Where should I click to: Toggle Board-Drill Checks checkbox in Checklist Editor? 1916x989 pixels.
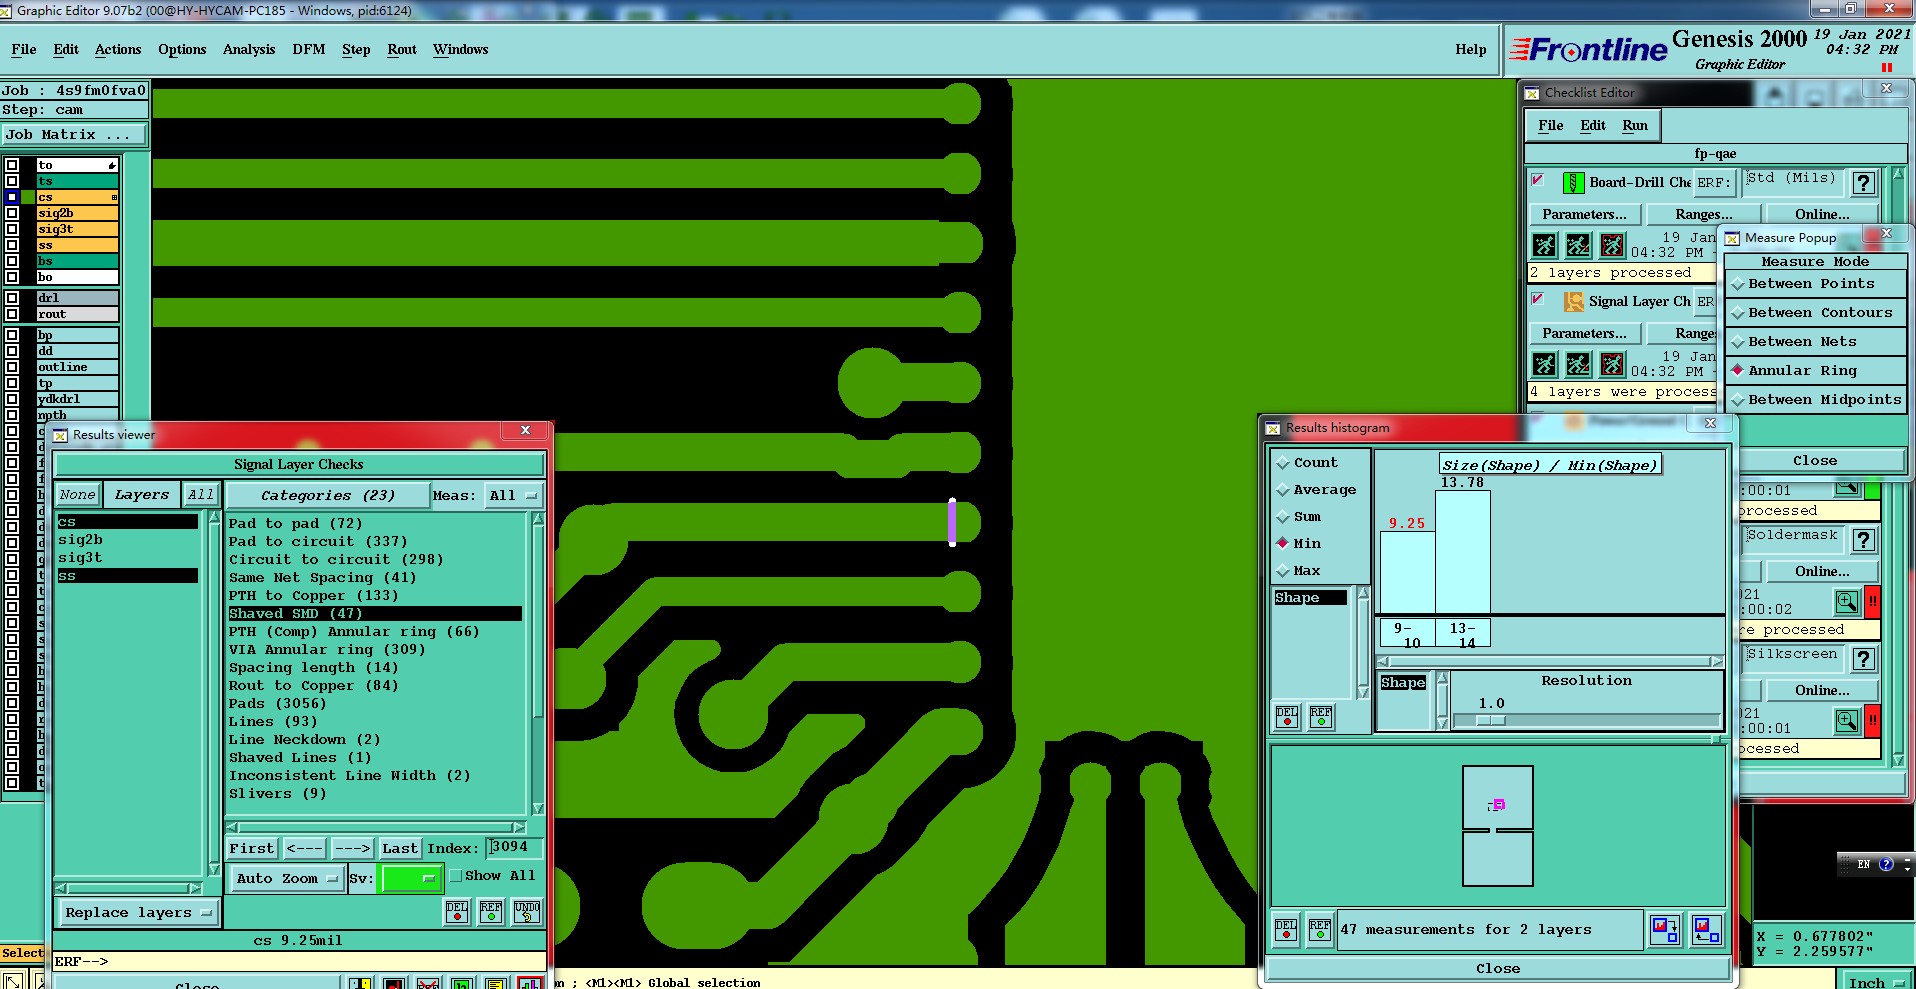1538,180
